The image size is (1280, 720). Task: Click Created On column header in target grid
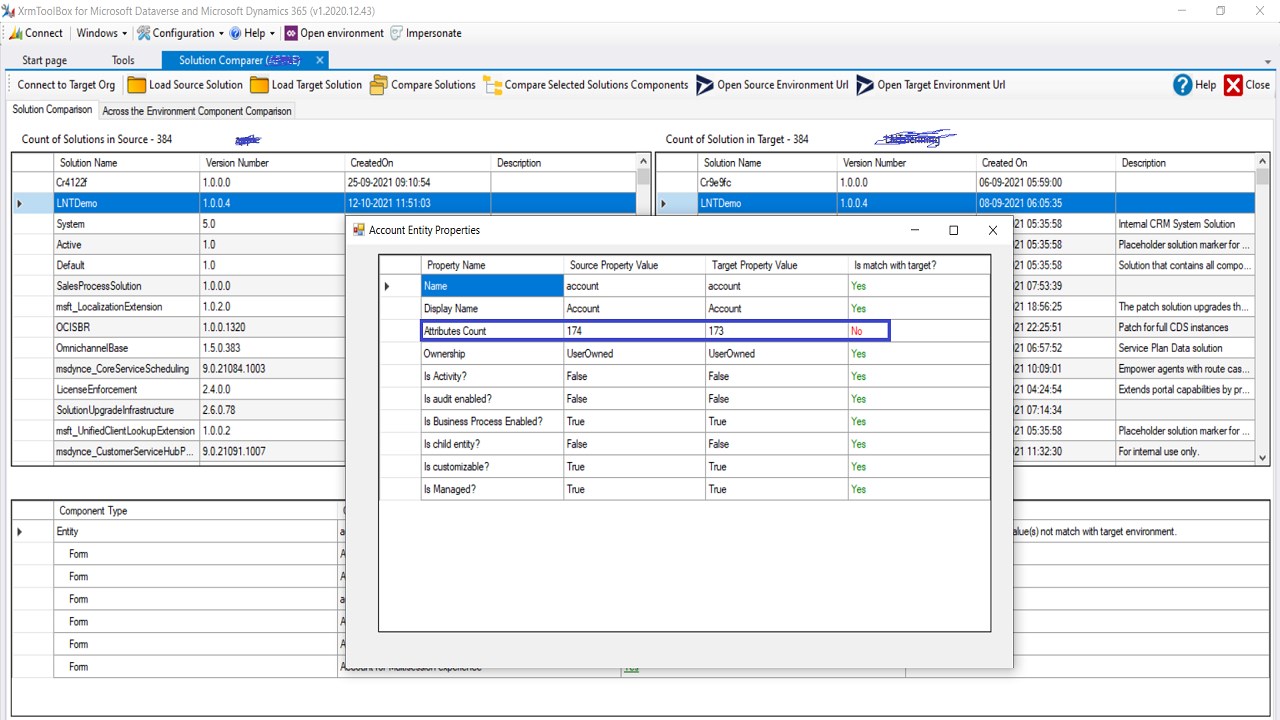(x=1046, y=162)
